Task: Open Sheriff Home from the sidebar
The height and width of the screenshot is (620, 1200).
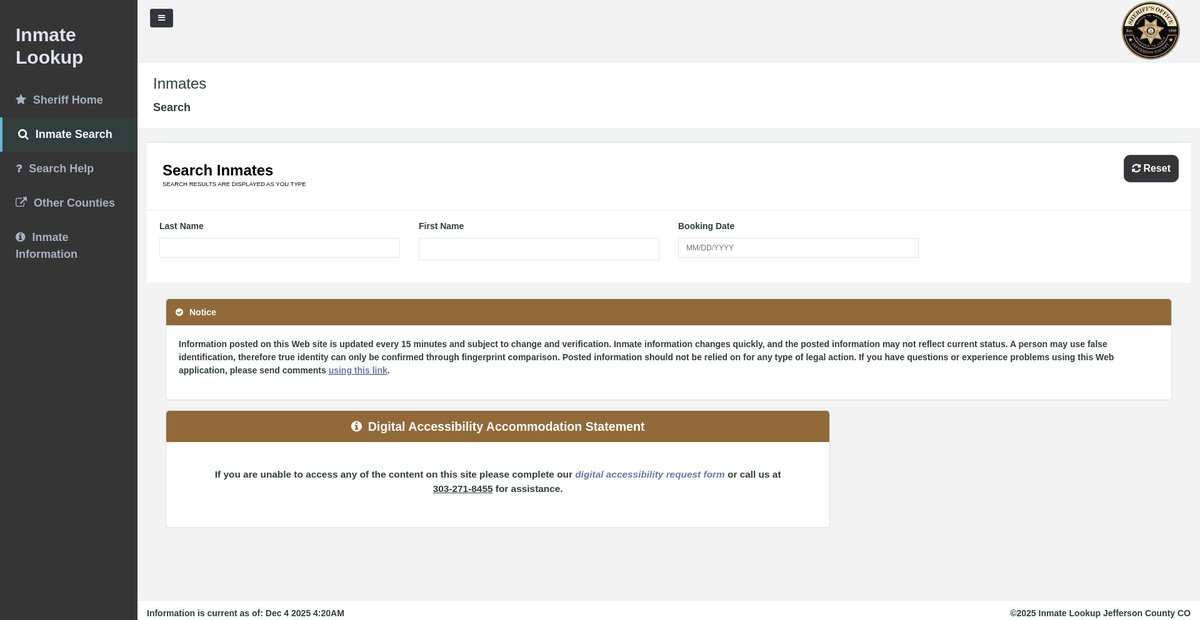Action: [67, 100]
